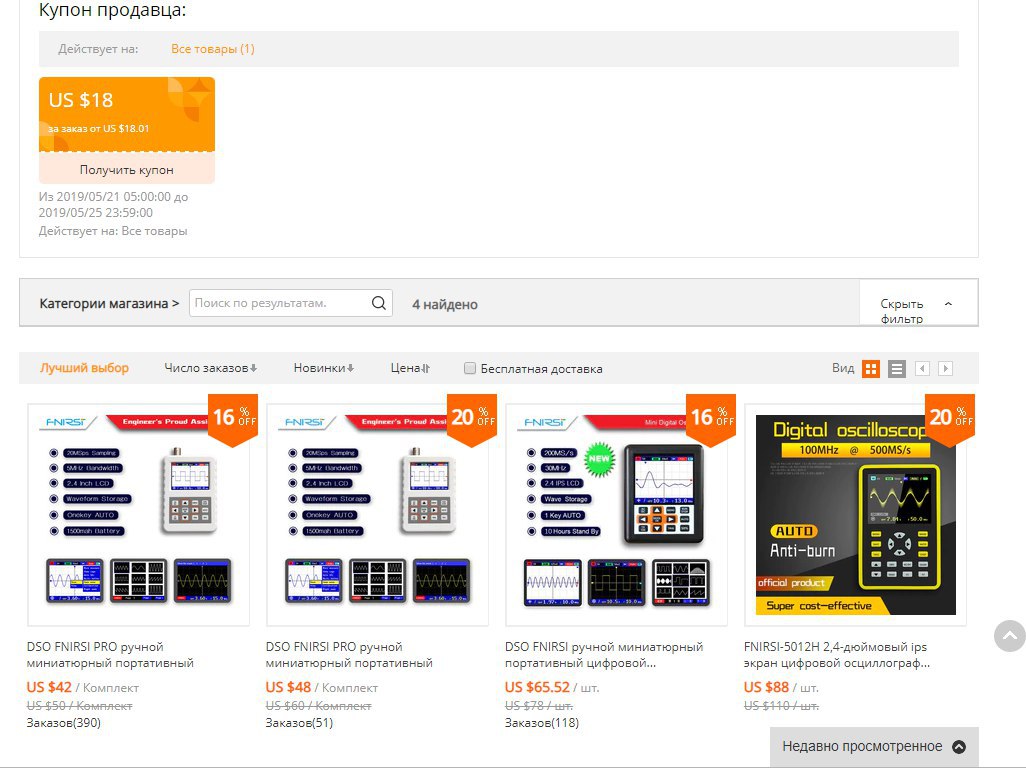Select Лучший выбор sorting tab
Screen dimensions: 1026x784
click(84, 368)
